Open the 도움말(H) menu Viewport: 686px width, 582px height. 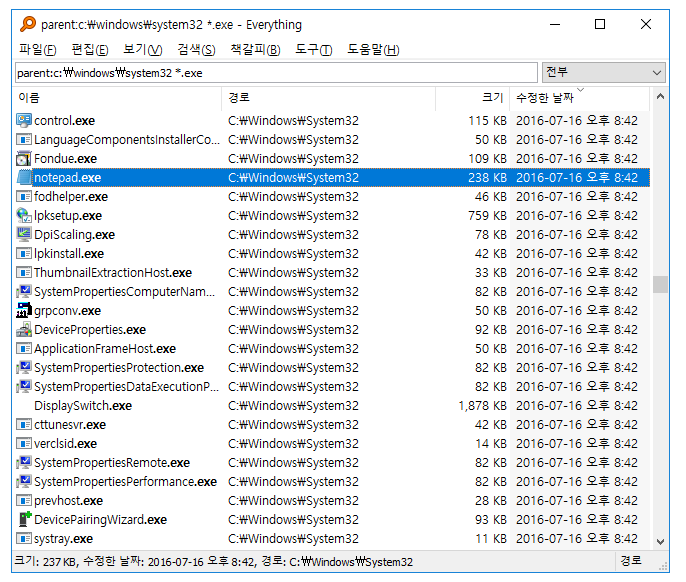(373, 49)
